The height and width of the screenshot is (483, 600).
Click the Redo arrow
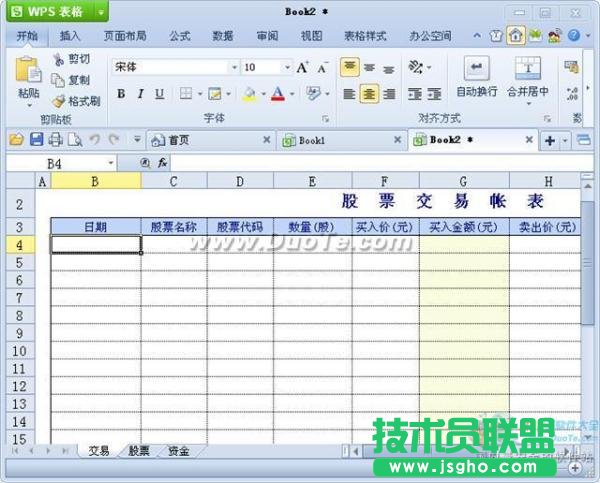point(114,140)
